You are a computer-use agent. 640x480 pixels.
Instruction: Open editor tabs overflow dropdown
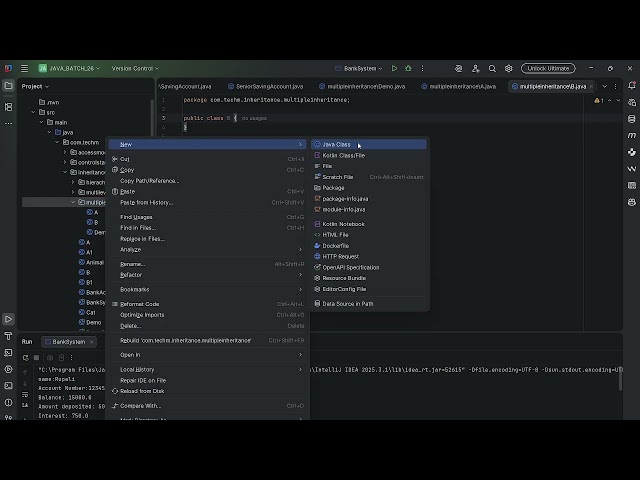[x=604, y=86]
